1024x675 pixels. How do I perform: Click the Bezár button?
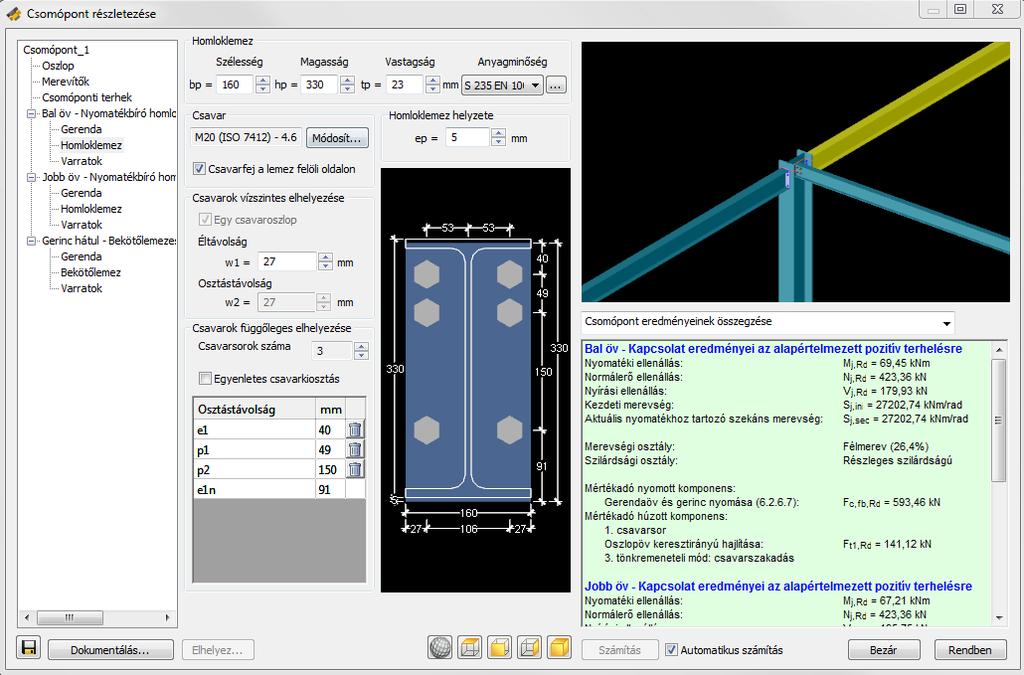(x=884, y=650)
